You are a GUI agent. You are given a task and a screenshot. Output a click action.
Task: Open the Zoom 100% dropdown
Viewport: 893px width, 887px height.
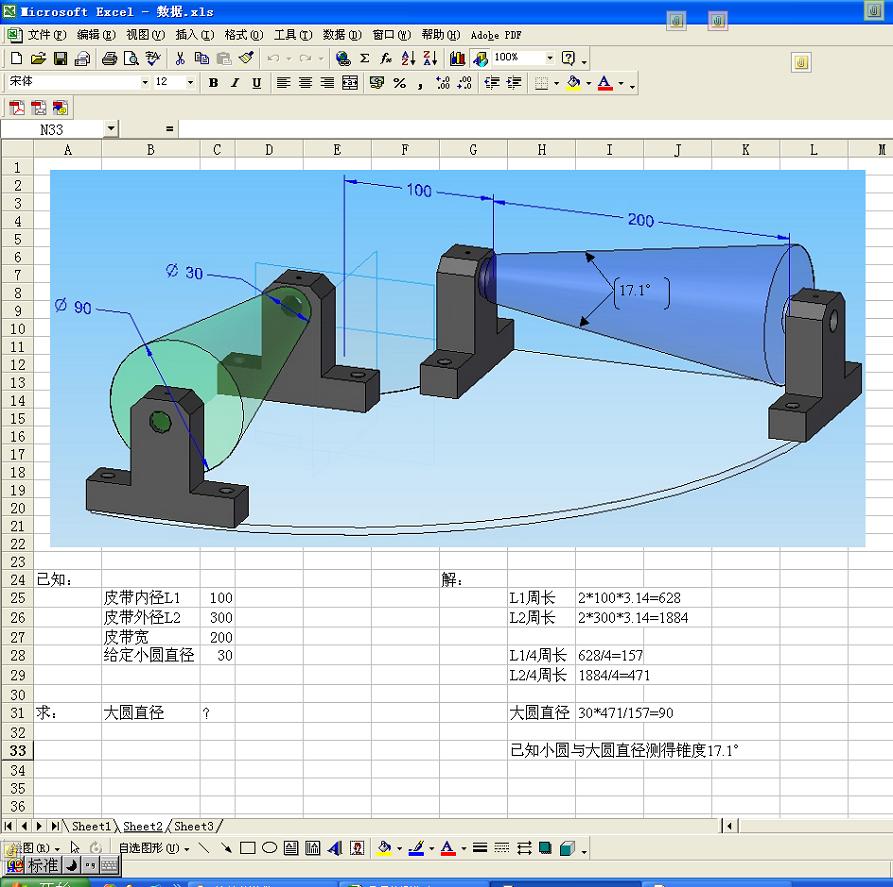click(550, 58)
